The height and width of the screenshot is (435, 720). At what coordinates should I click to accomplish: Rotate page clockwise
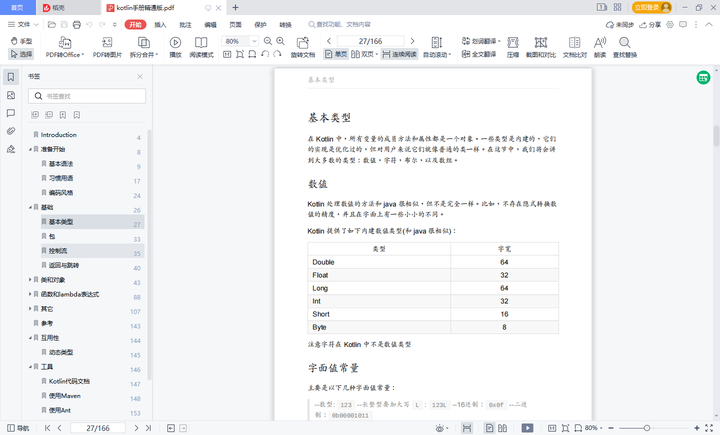coord(277,54)
